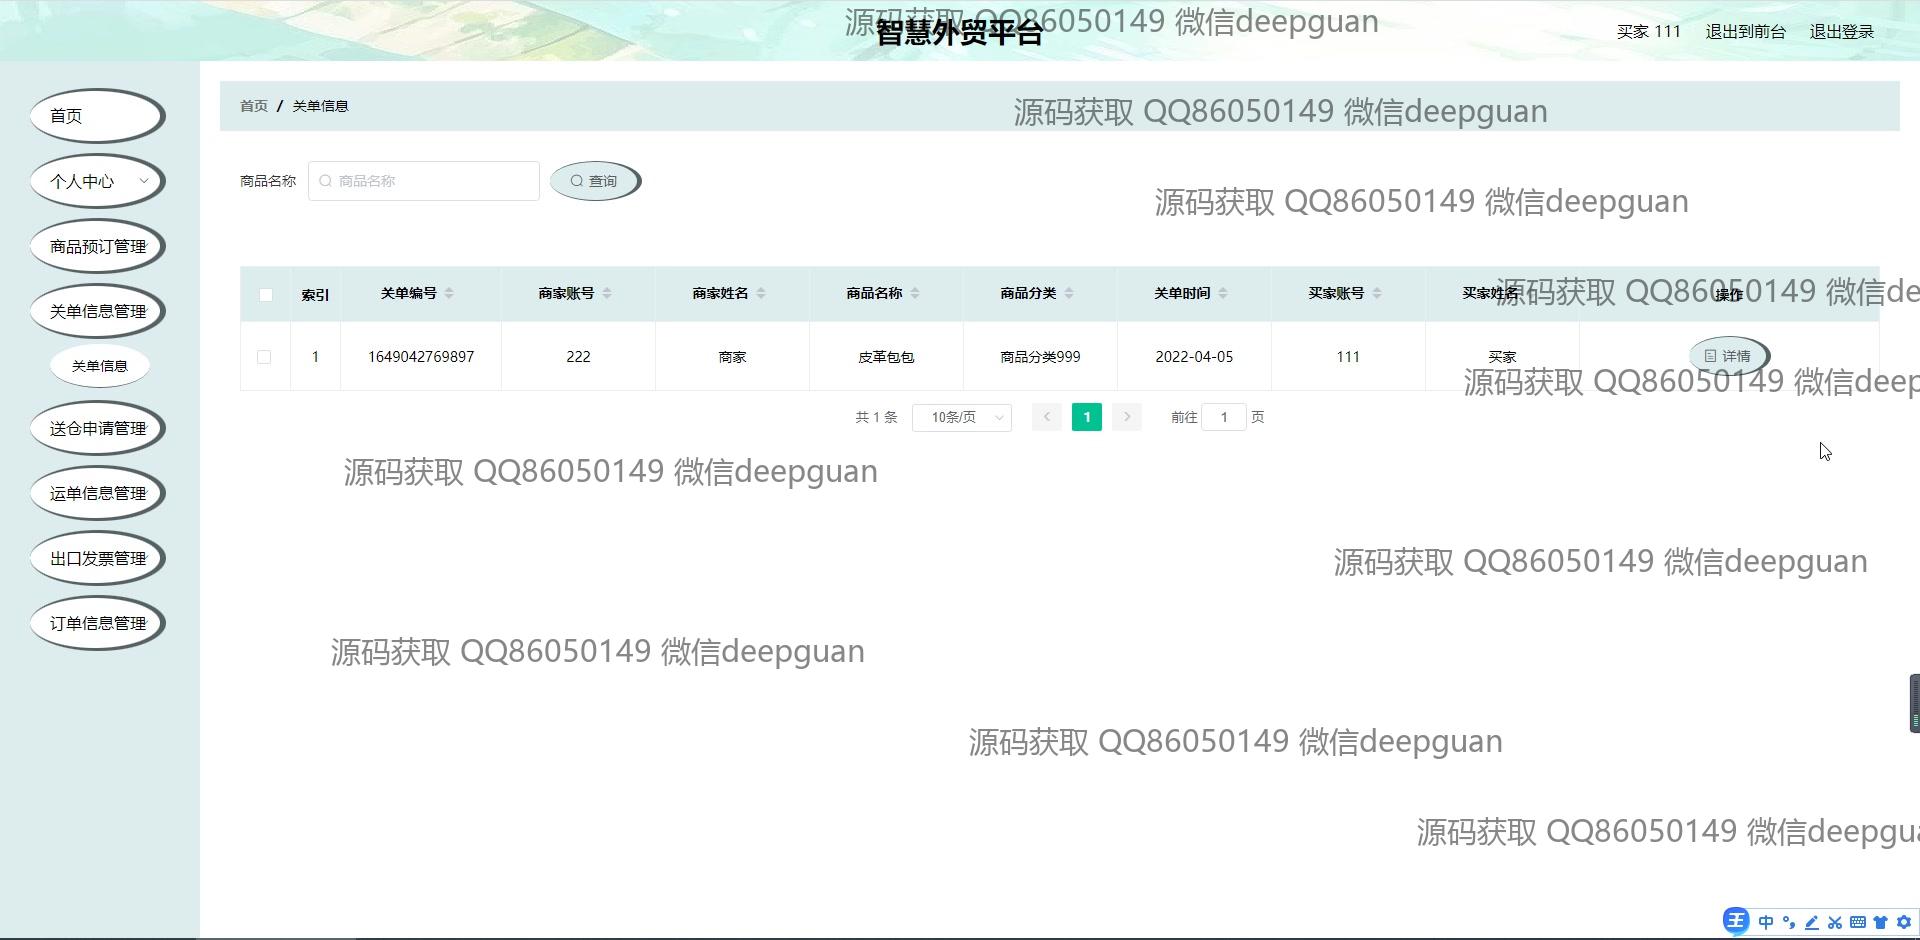1920x940 pixels.
Task: Open the IME soft keyboard icon
Action: click(x=1857, y=922)
